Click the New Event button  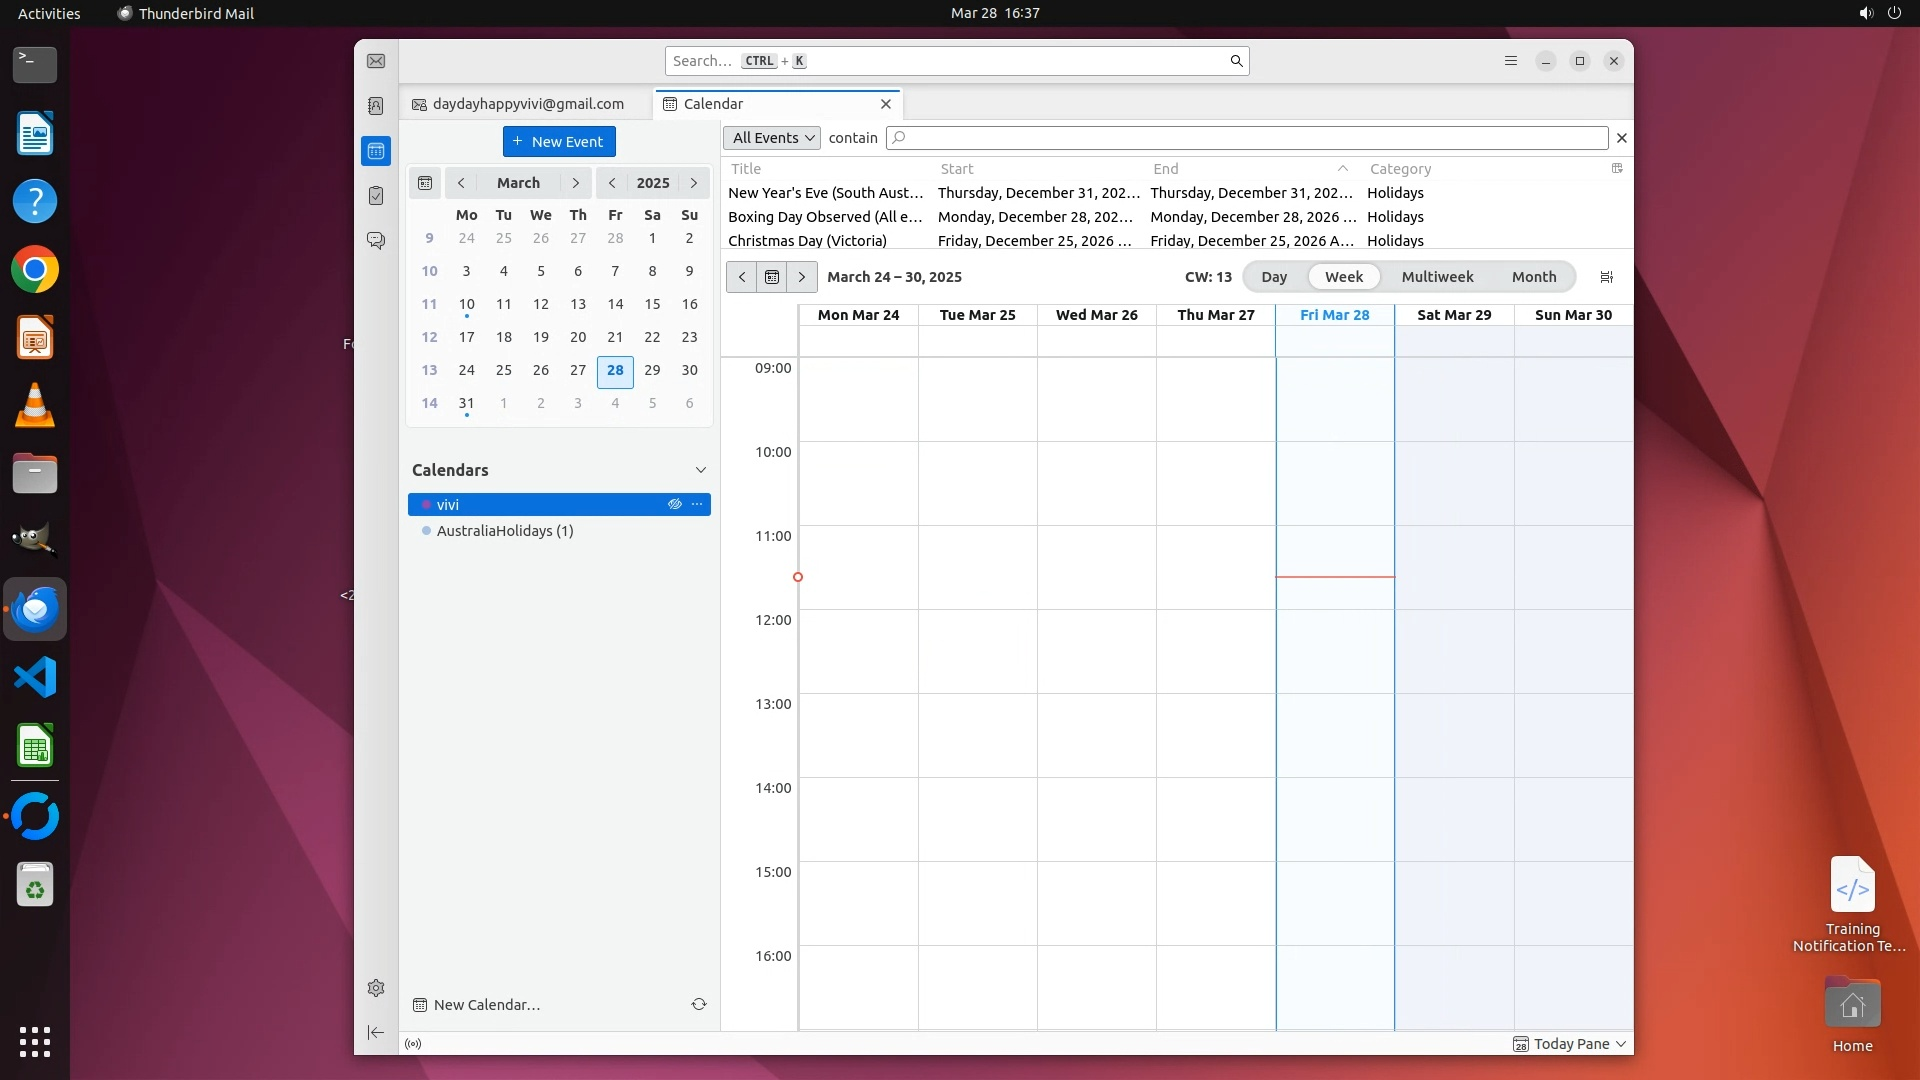pos(559,142)
